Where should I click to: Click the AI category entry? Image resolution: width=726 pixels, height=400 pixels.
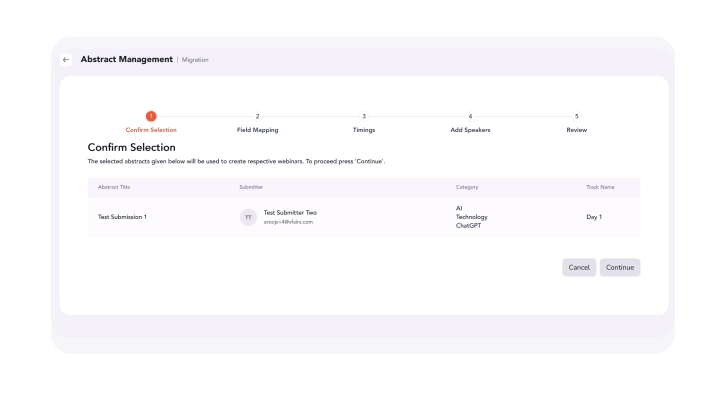click(x=459, y=208)
